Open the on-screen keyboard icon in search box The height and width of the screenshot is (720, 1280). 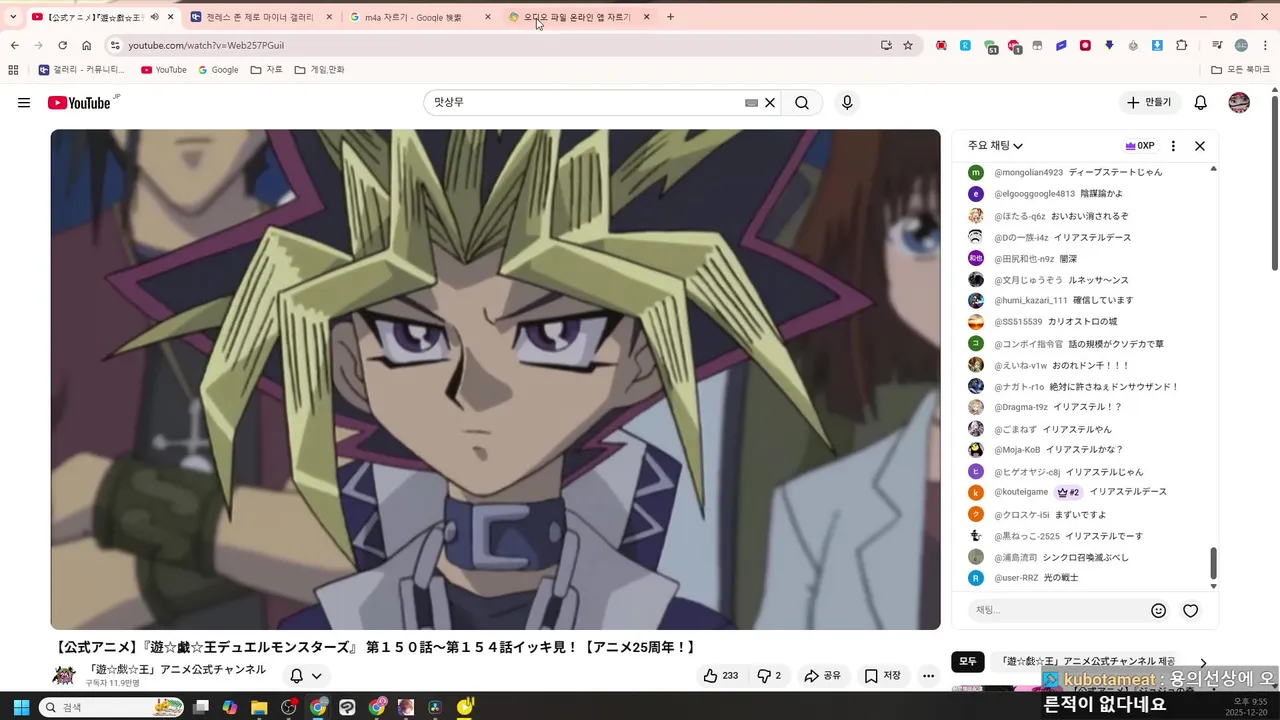pyautogui.click(x=751, y=103)
